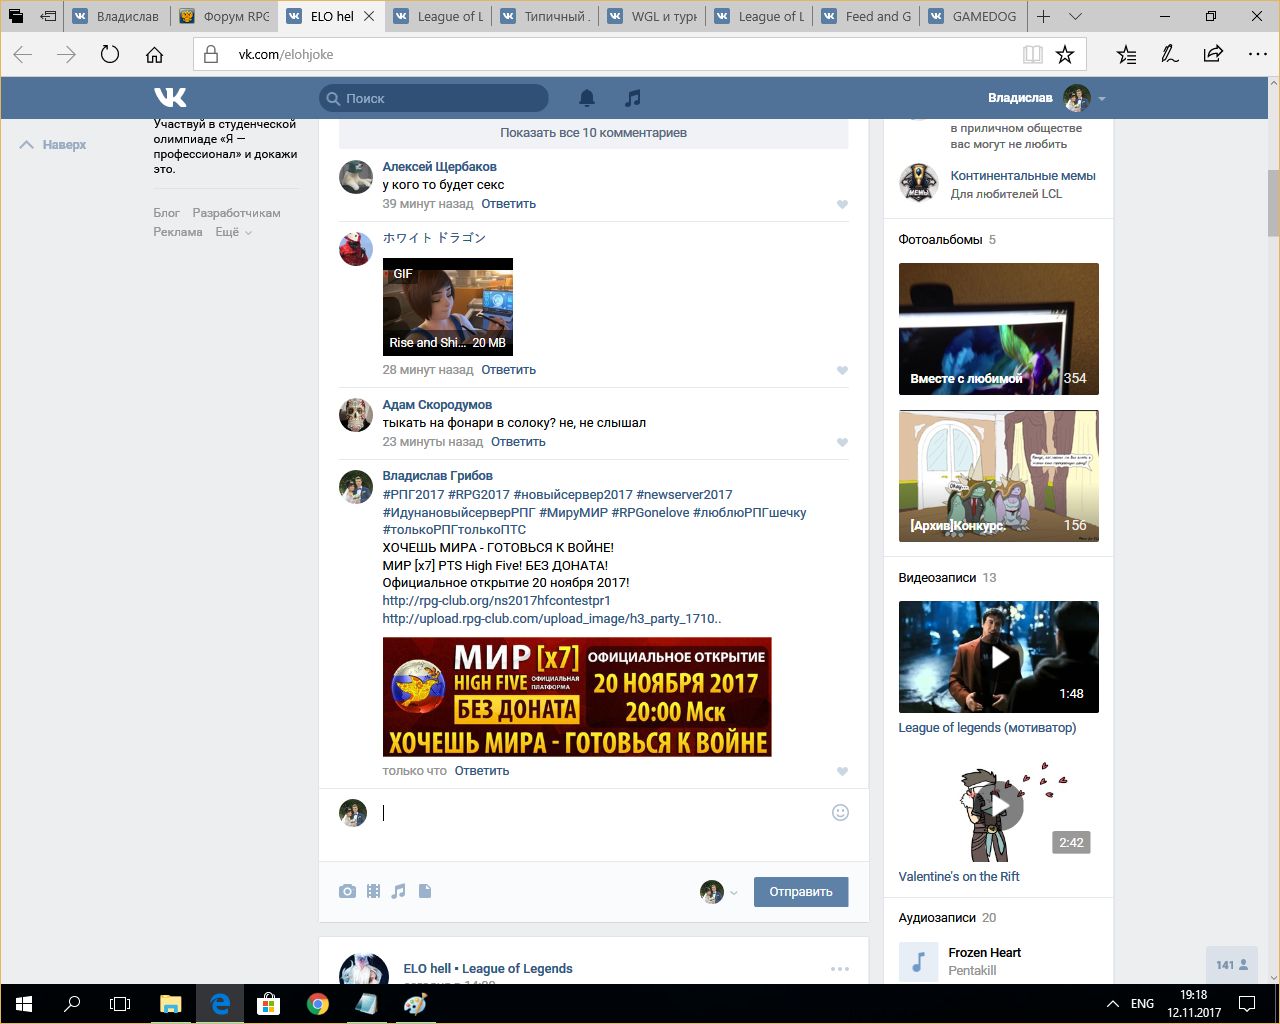Open the Windows Start menu
The height and width of the screenshot is (1024, 1280).
coord(24,1003)
